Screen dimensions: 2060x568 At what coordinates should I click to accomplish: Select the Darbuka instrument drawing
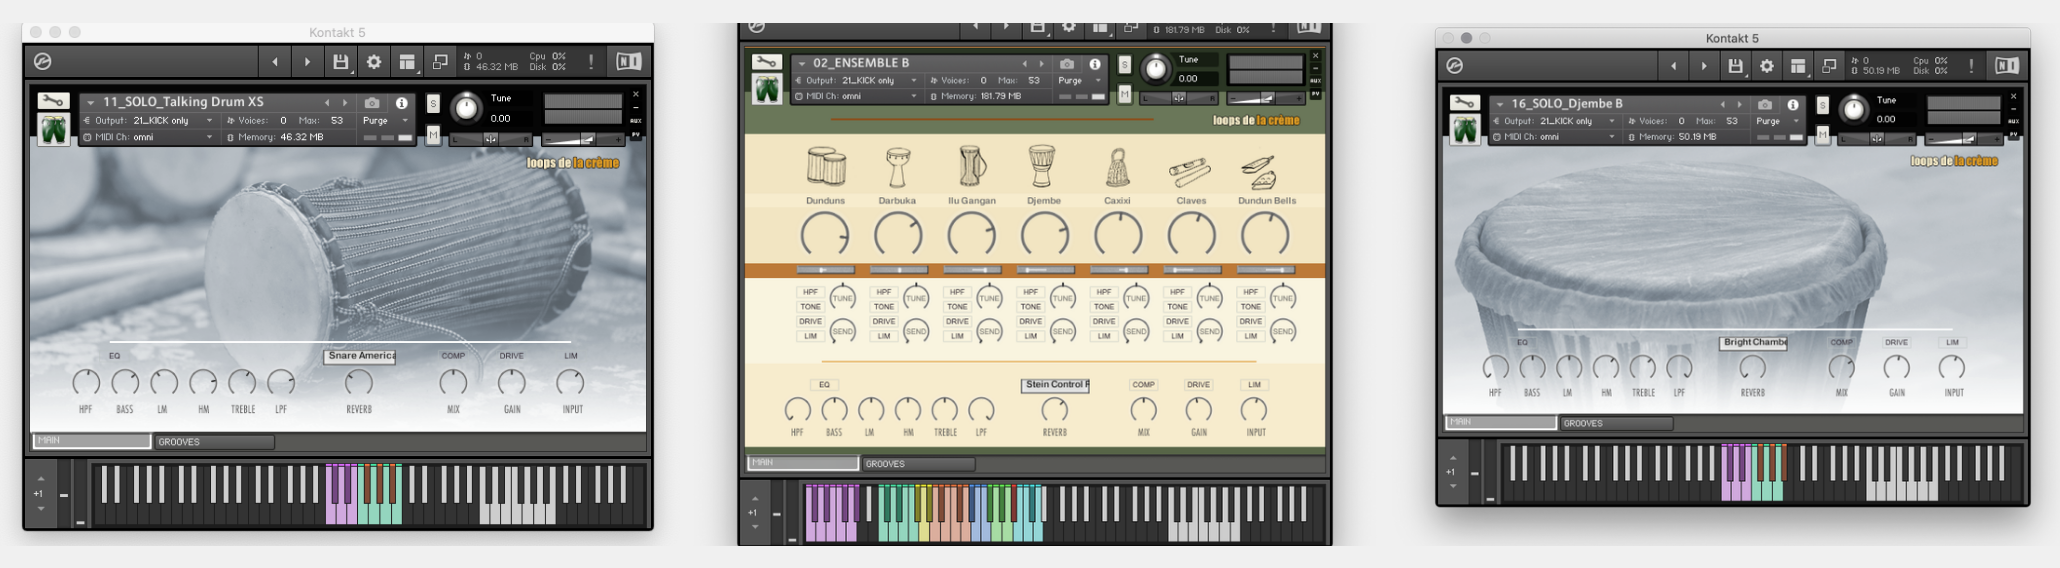[x=897, y=167]
